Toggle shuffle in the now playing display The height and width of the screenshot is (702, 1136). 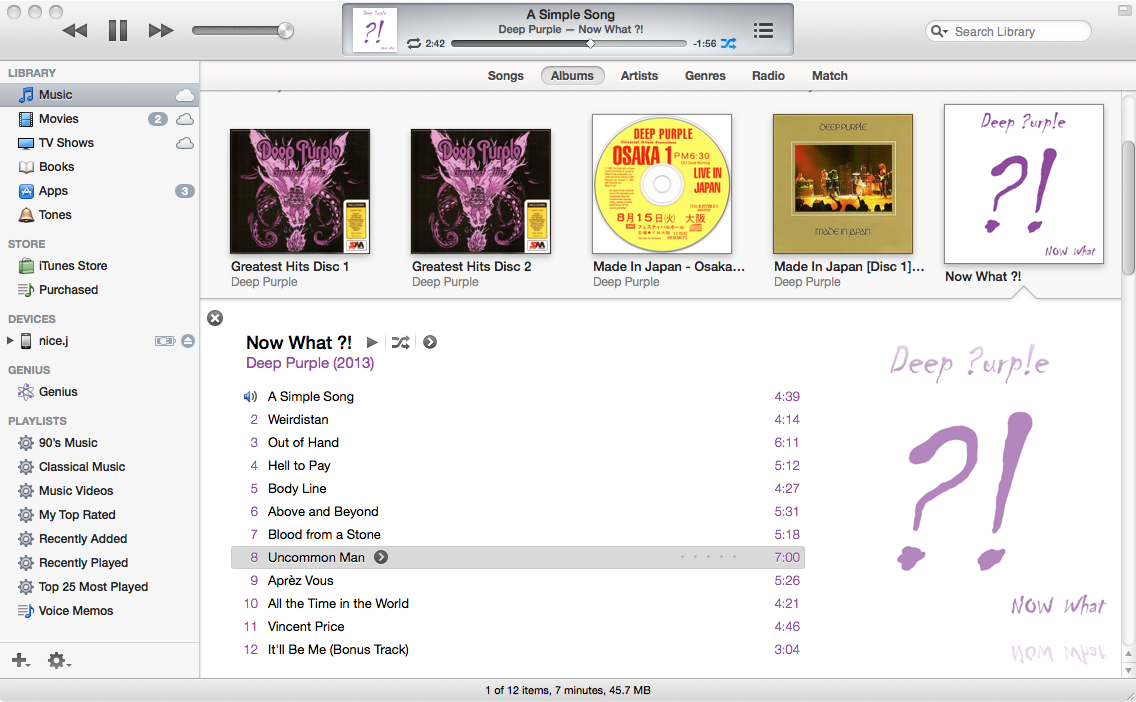click(x=728, y=43)
